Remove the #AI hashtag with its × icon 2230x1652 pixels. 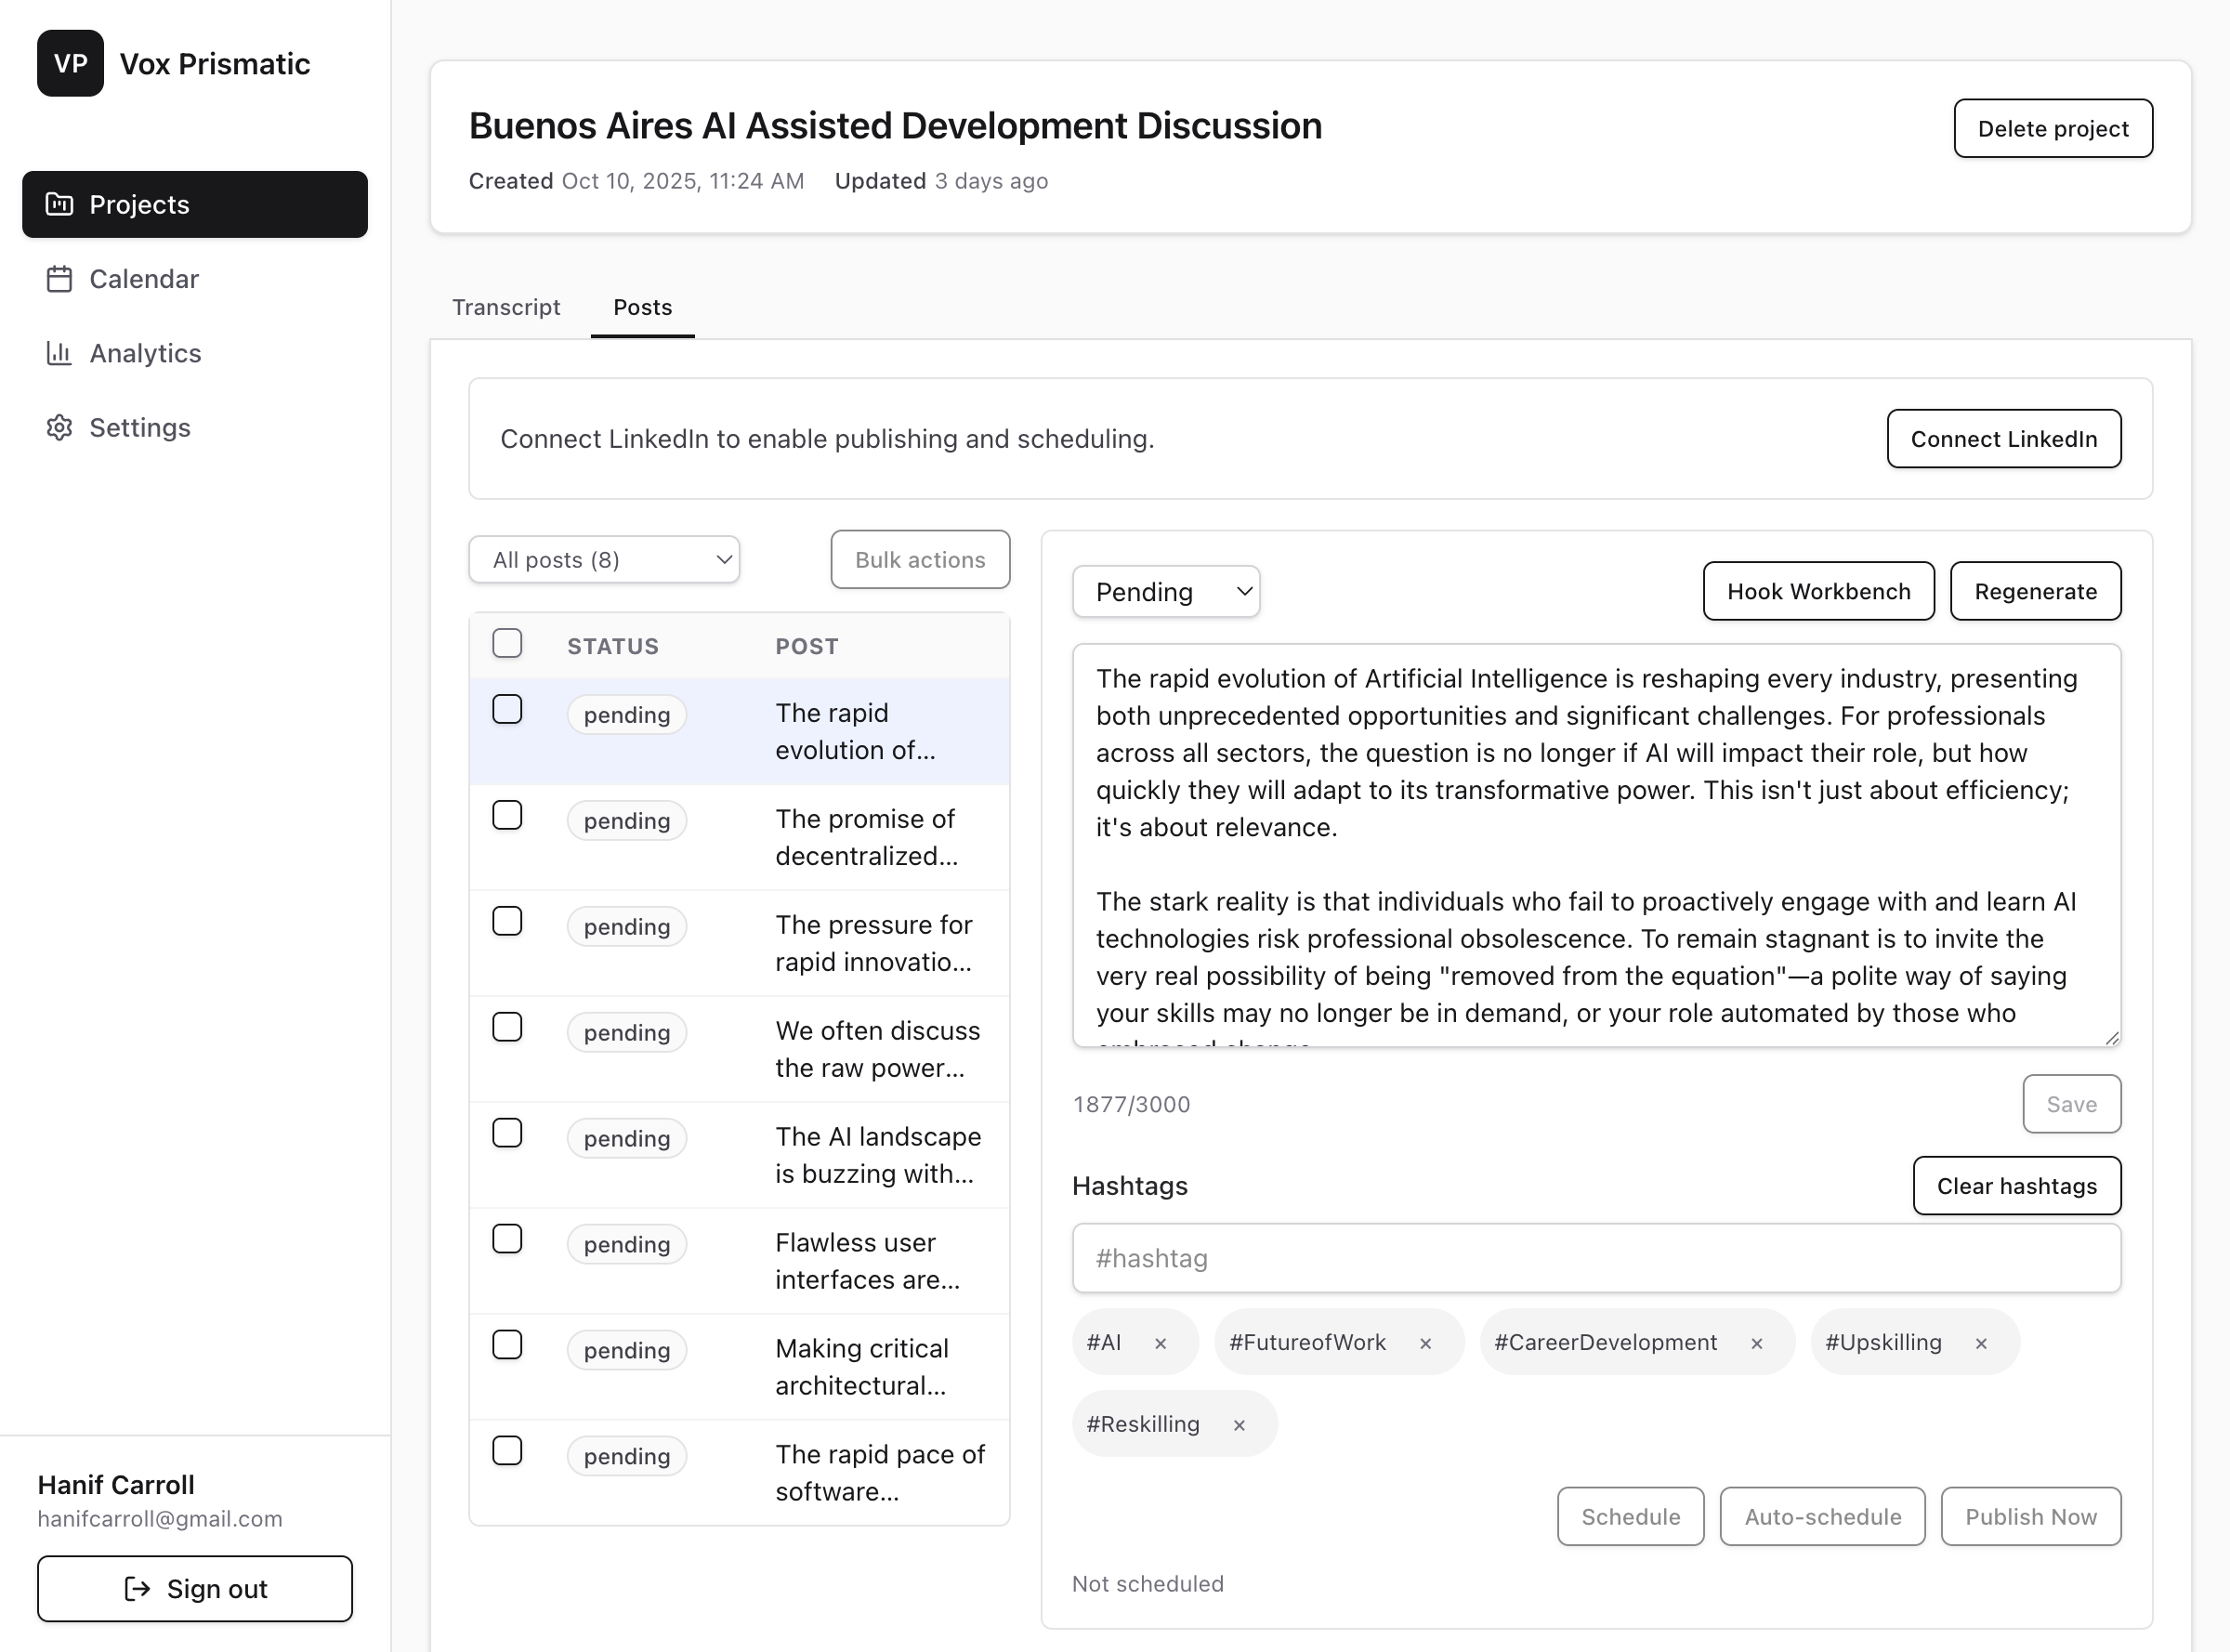(1161, 1342)
